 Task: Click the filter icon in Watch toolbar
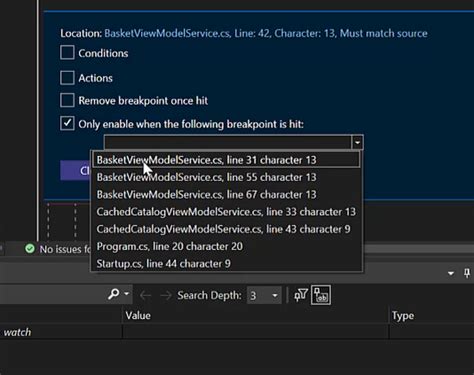pyautogui.click(x=300, y=295)
